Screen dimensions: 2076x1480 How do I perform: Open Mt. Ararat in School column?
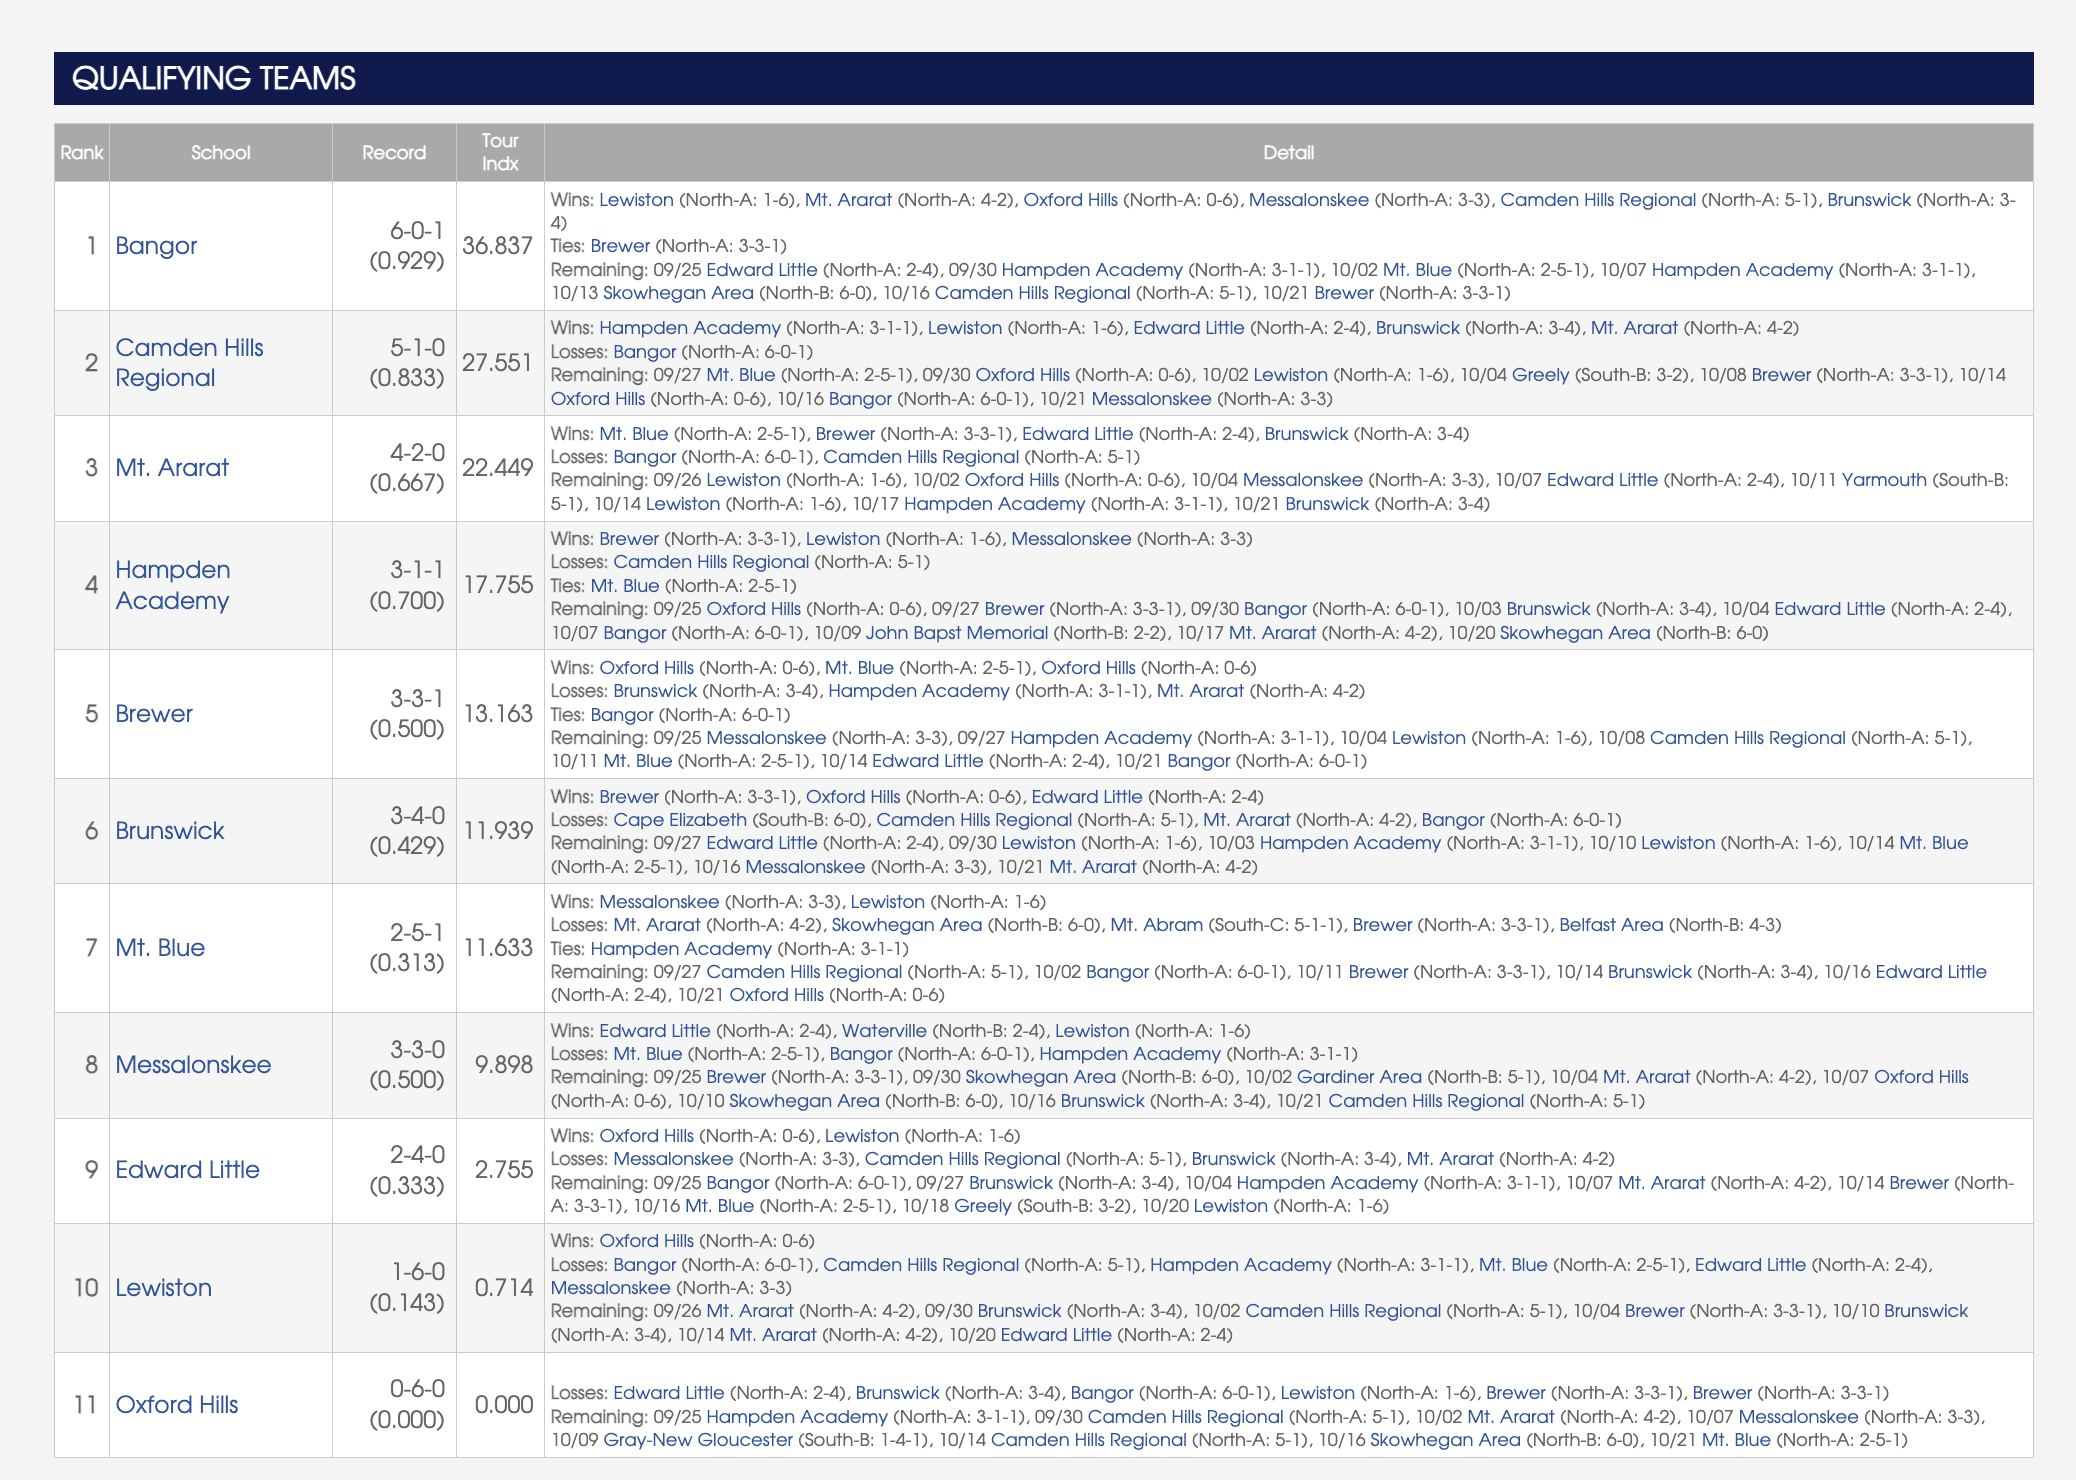coord(172,468)
